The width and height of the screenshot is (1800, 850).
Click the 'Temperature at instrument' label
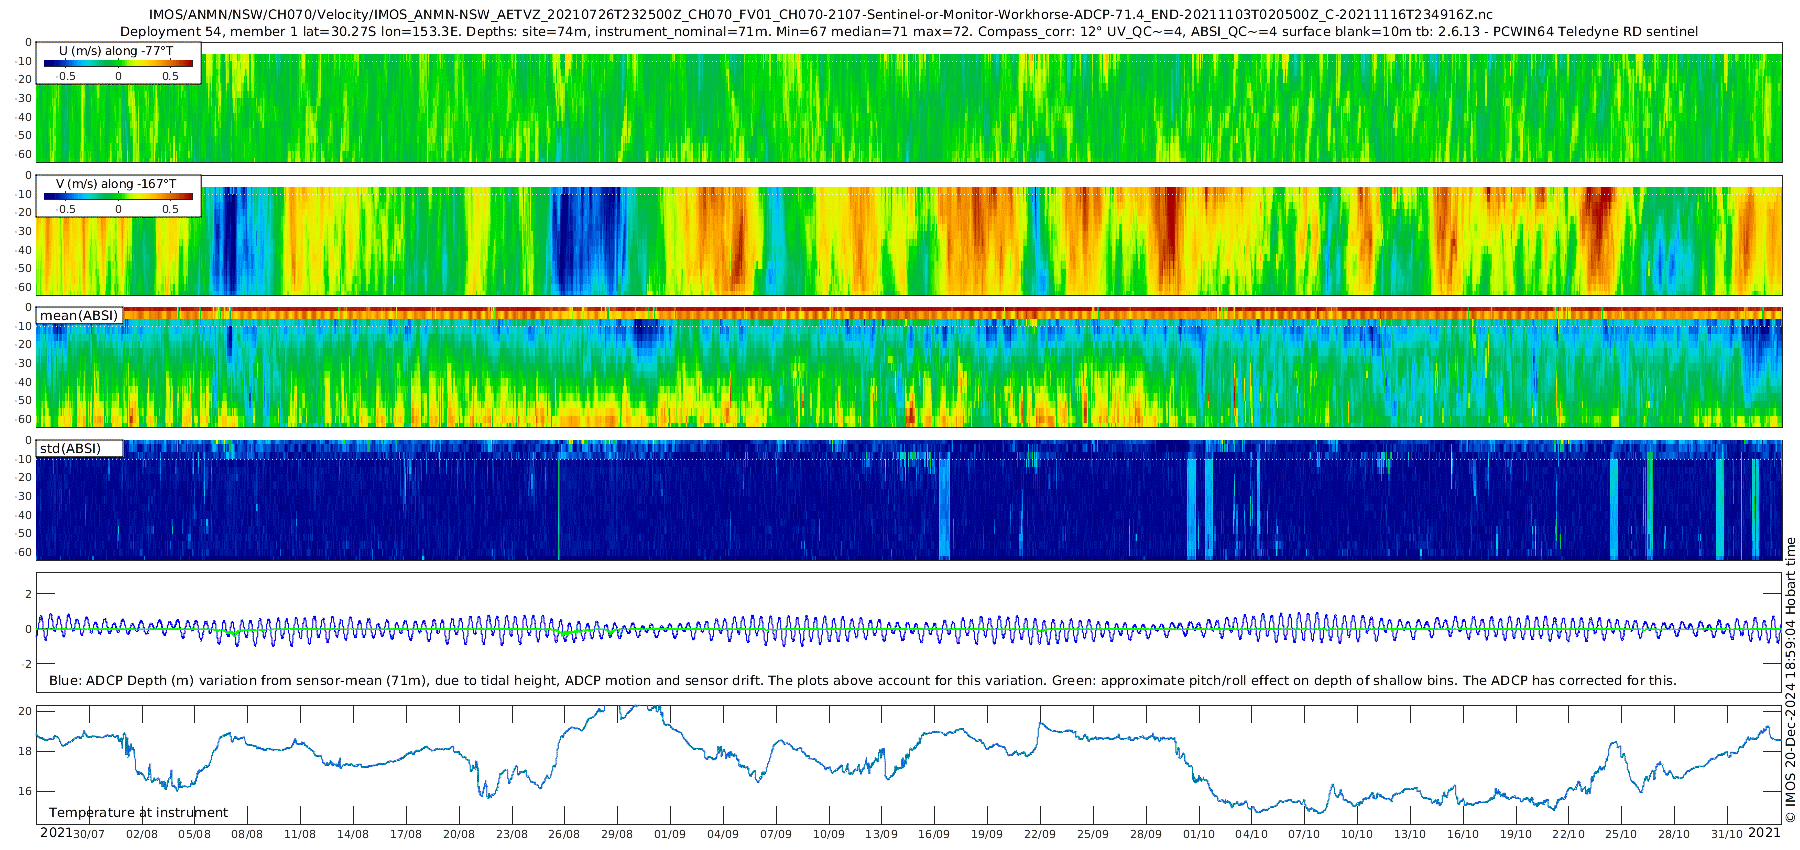pos(138,813)
